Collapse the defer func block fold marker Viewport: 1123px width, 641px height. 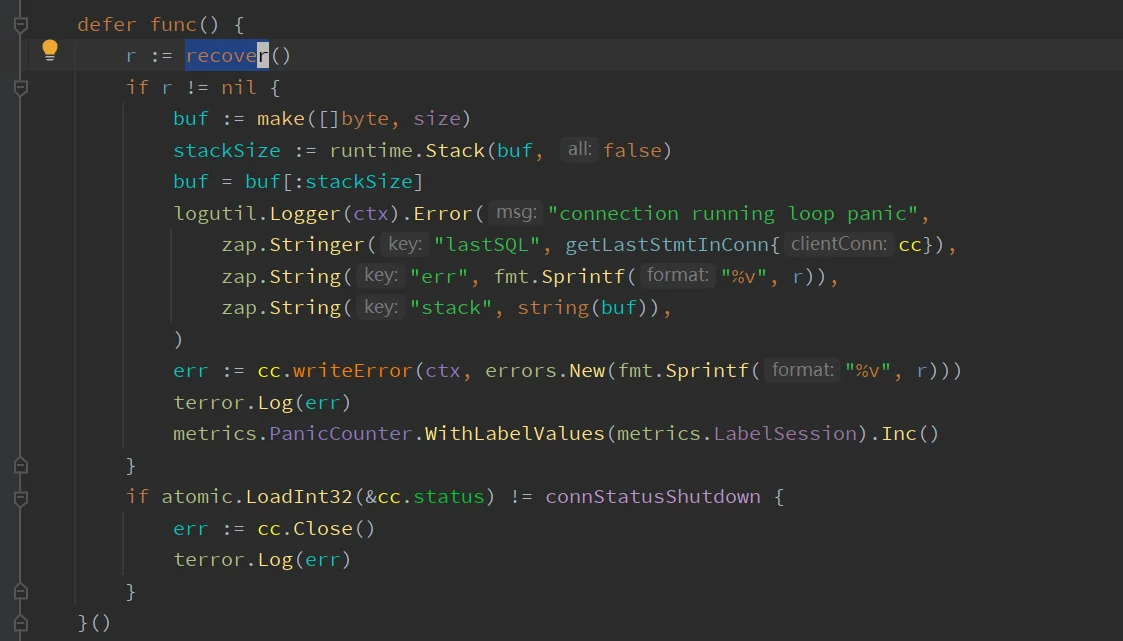point(20,24)
